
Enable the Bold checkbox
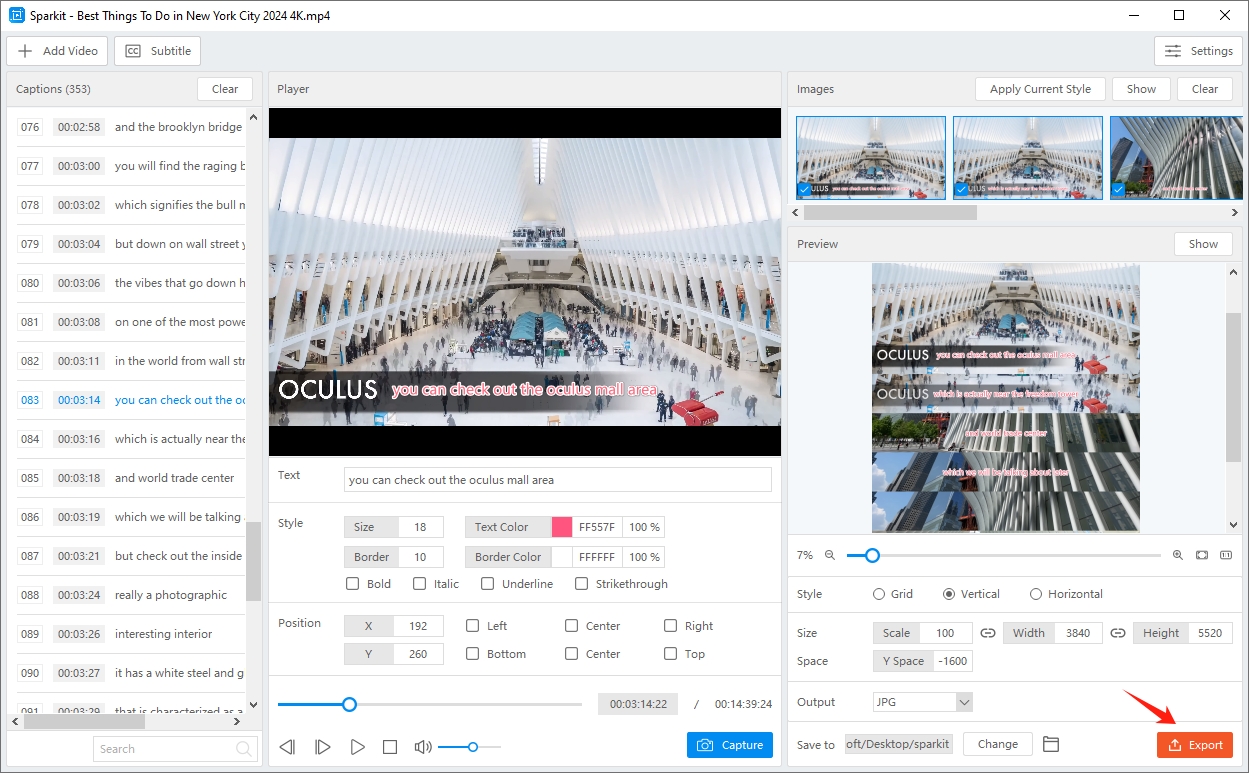pyautogui.click(x=352, y=584)
